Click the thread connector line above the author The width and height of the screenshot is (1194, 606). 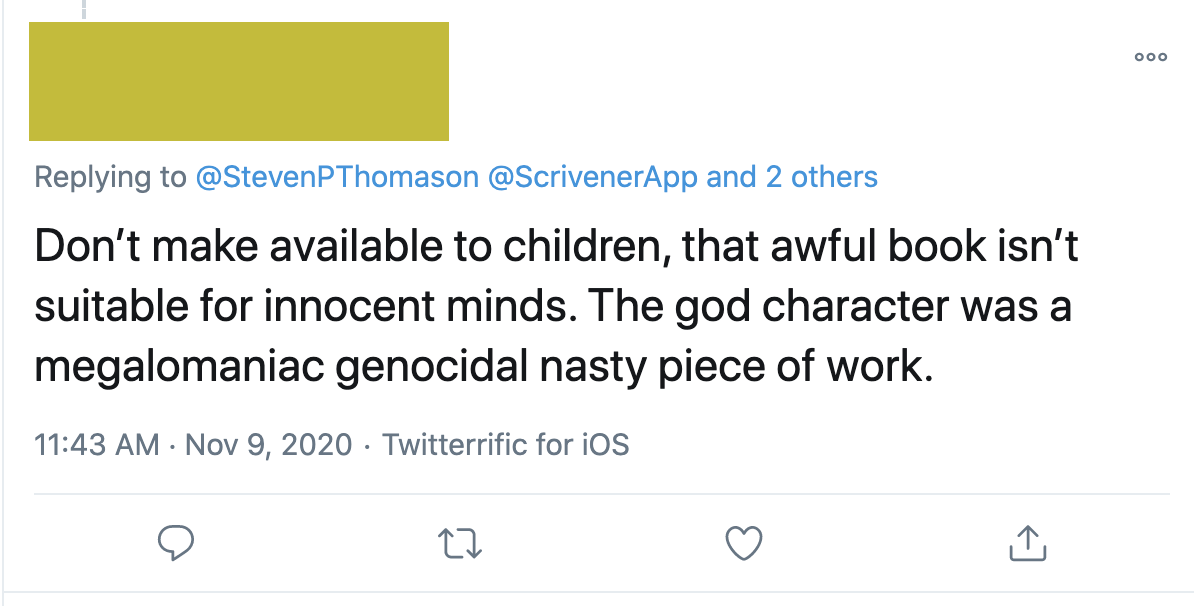coord(84,9)
